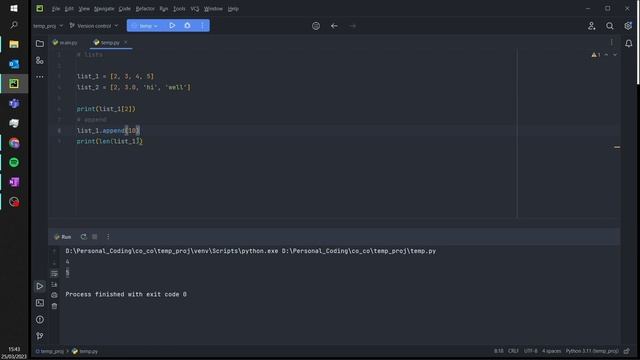Viewport: 640px width, 360px height.
Task: Rerun temp in the Run panel
Action: coord(83,237)
